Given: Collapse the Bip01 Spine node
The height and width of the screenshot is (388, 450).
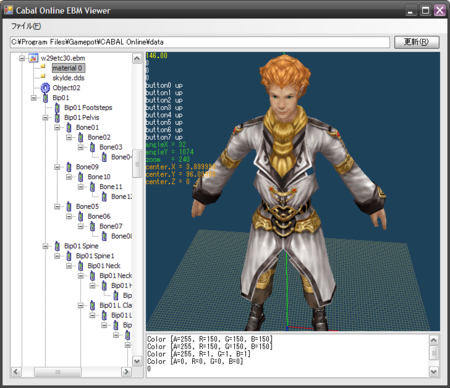Looking at the screenshot, I should point(45,246).
